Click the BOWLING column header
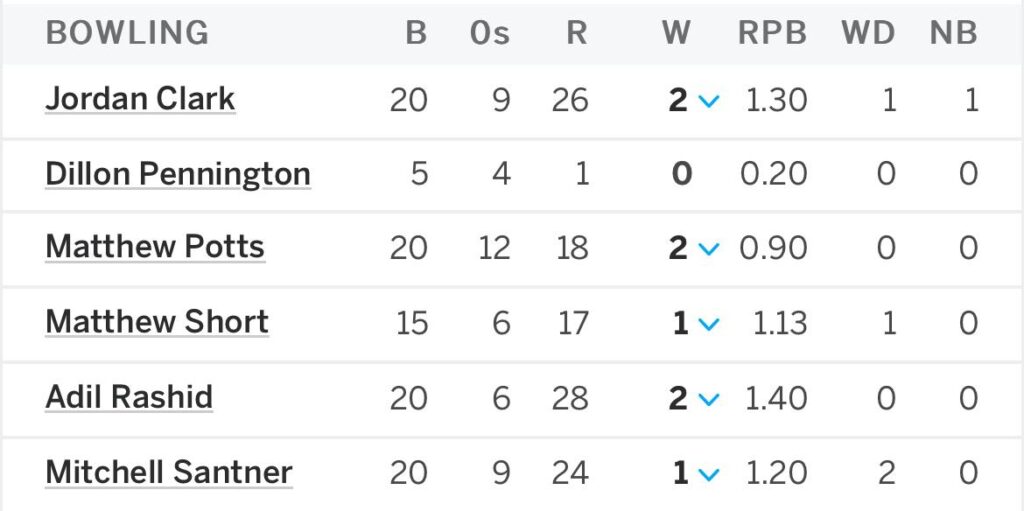Screen dimensions: 1024x511 [127, 33]
